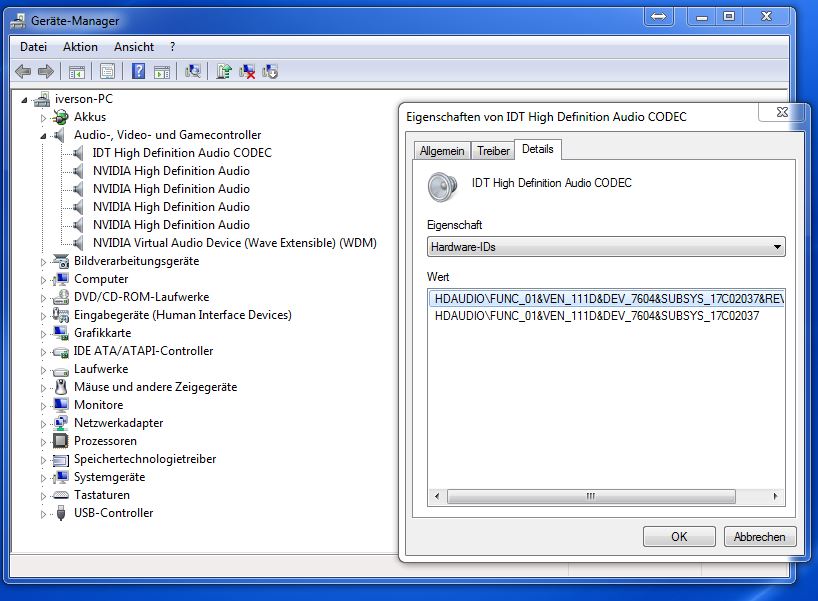The image size is (818, 601).
Task: Select the Speichertechnologietreiber tree entry
Action: click(x=145, y=459)
